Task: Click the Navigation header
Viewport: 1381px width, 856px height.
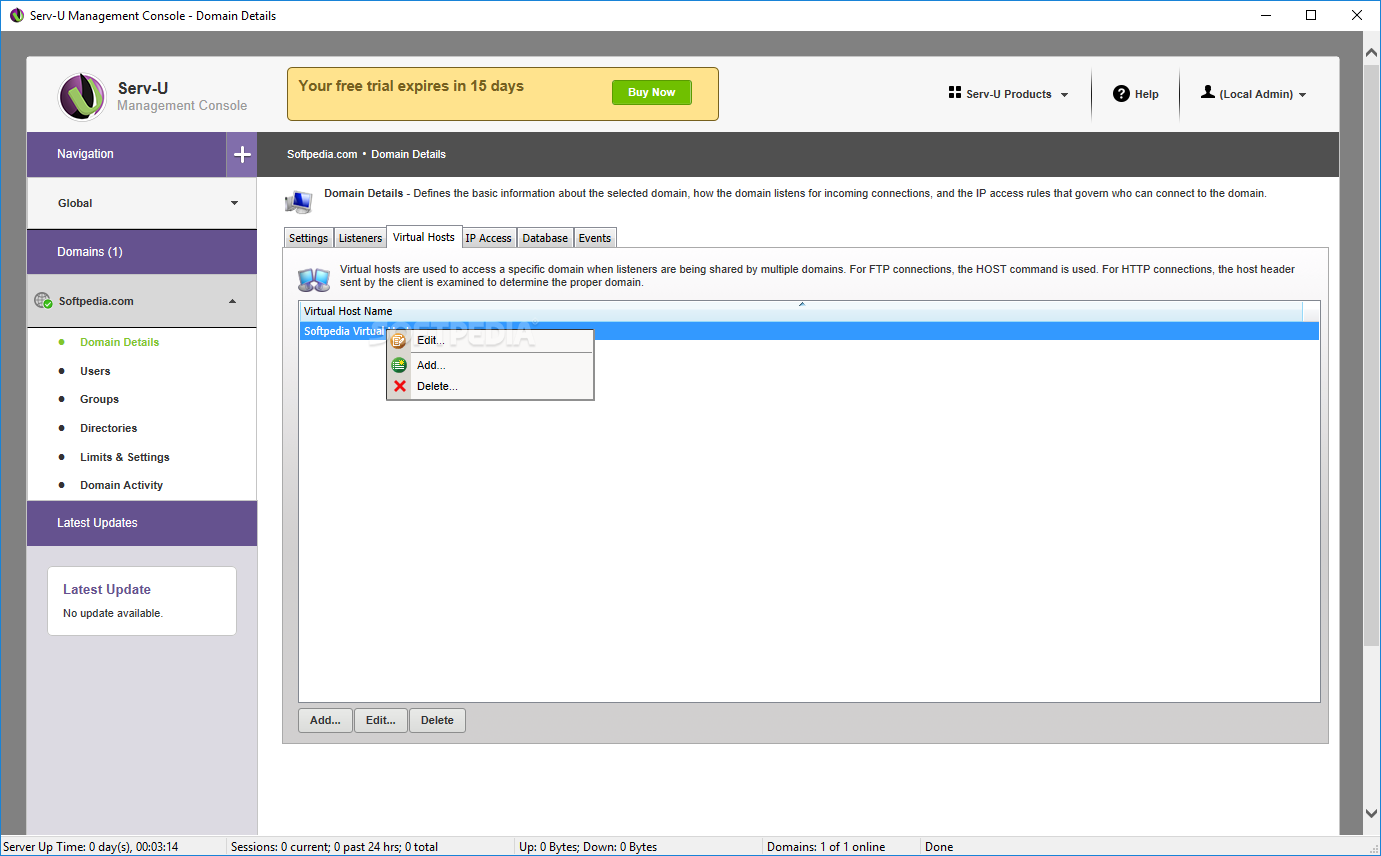Action: click(127, 155)
